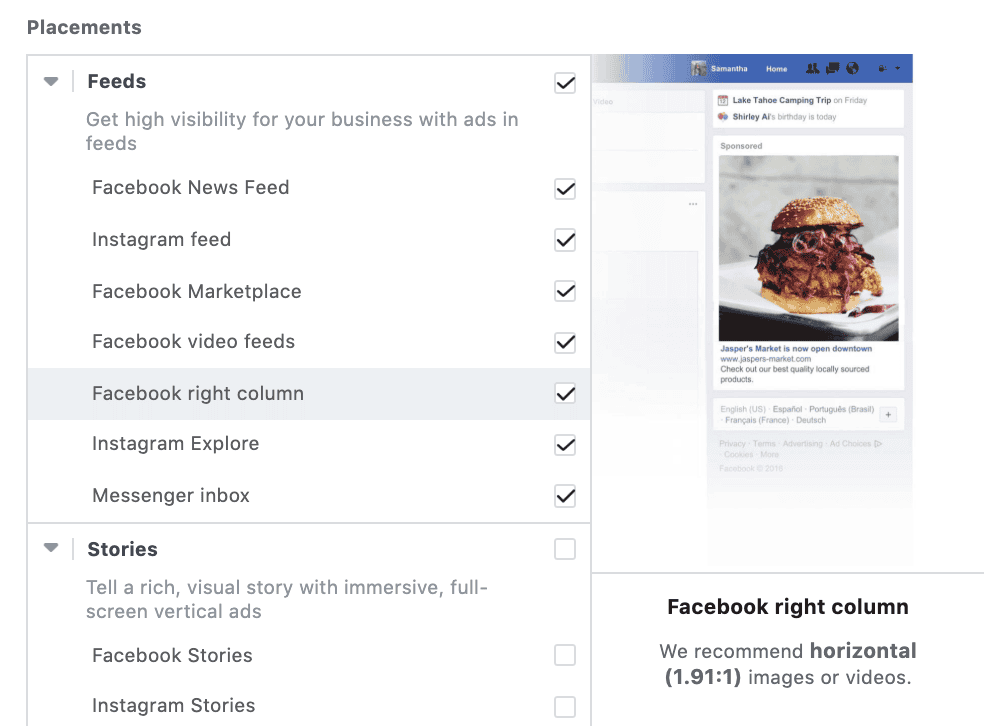This screenshot has height=726, width=986.
Task: Click the messages icon in preview header
Action: tap(833, 69)
